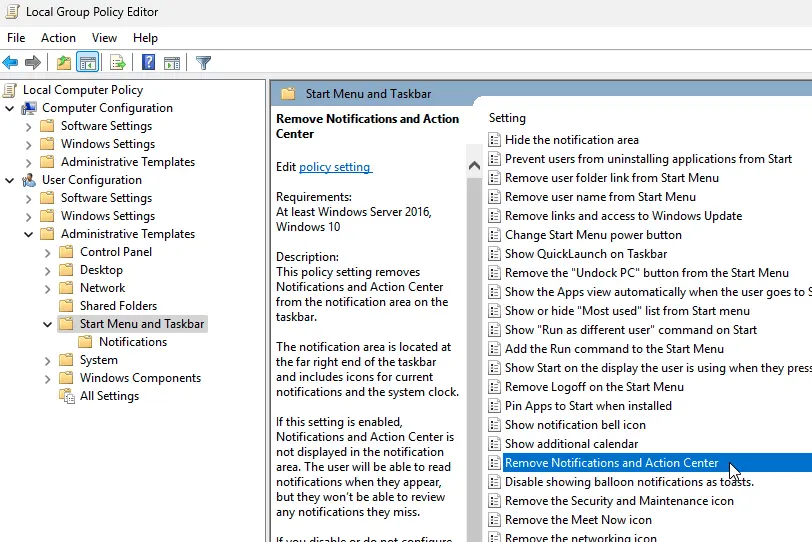Click the Filter funnel icon
Viewport: 812px width, 542px height.
pyautogui.click(x=203, y=63)
